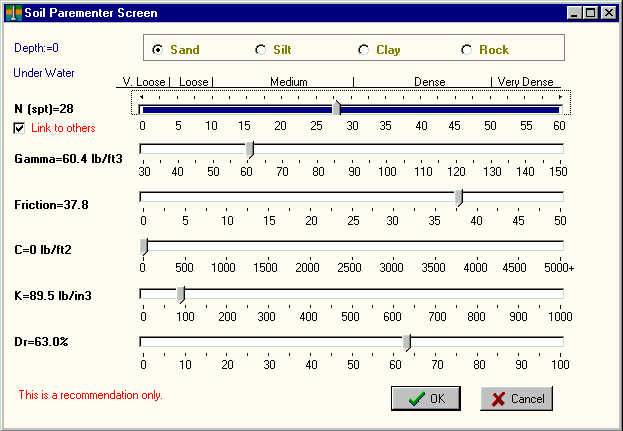The image size is (623, 431).
Task: Click the Dr percentage slider handle
Action: (407, 342)
